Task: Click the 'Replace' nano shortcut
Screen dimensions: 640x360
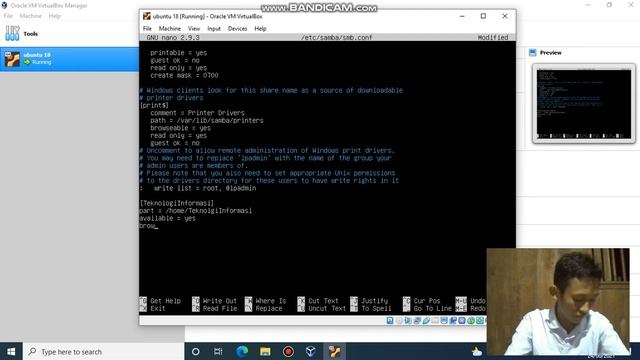Action: coord(269,309)
